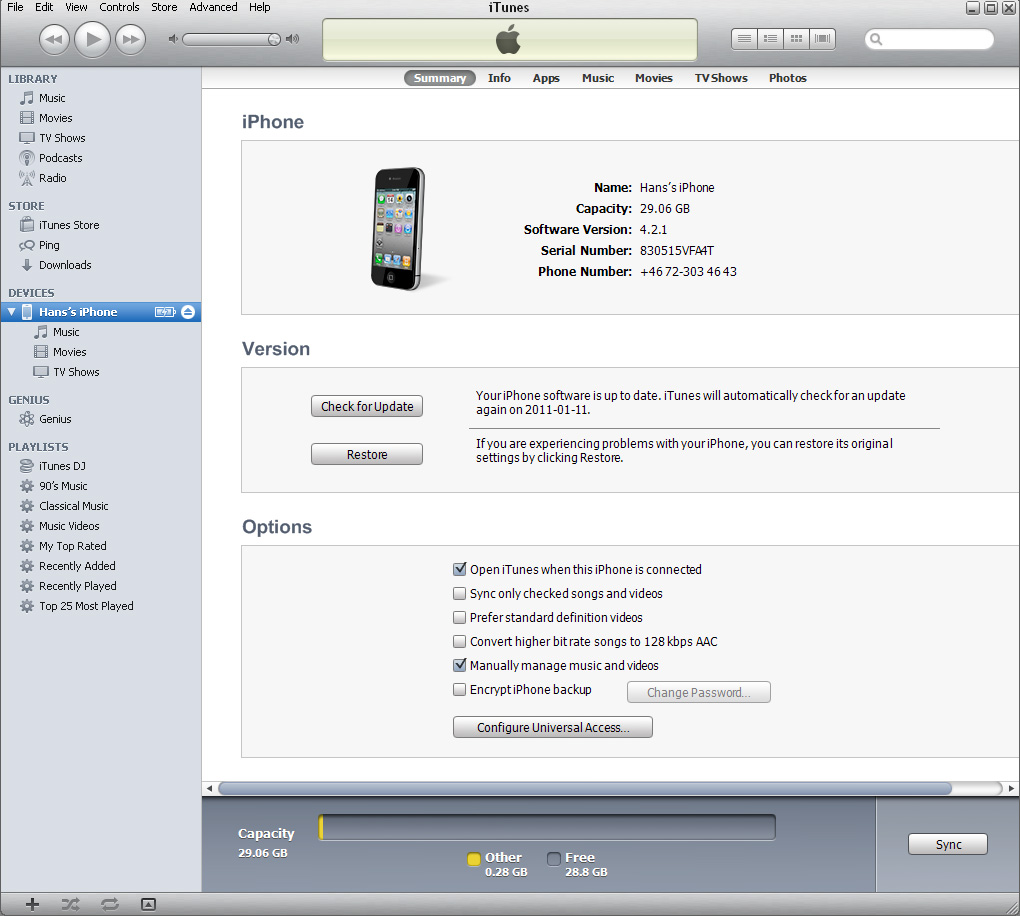Click the iTunes search field
The image size is (1020, 916).
(929, 39)
